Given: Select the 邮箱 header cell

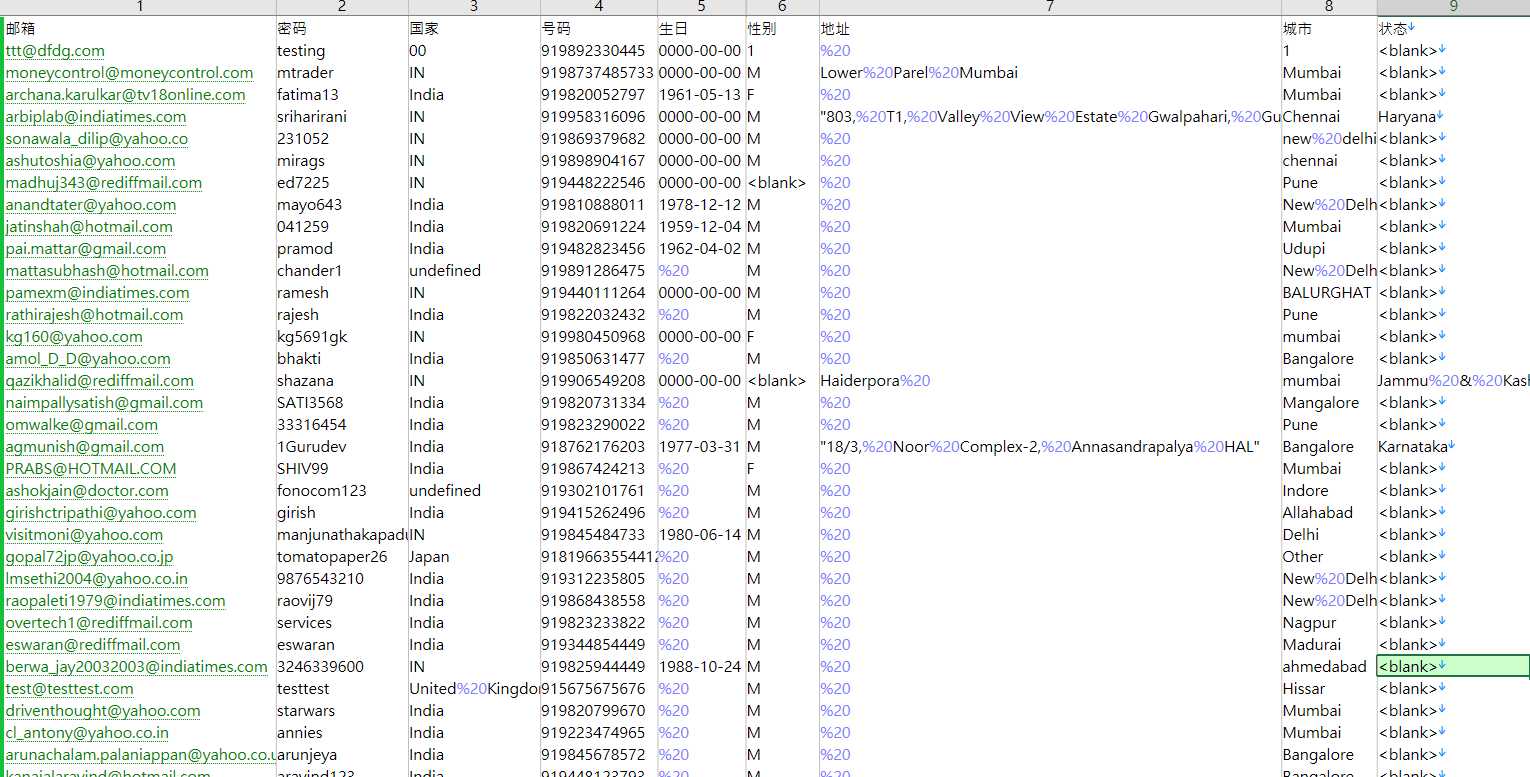Looking at the screenshot, I should [x=139, y=28].
